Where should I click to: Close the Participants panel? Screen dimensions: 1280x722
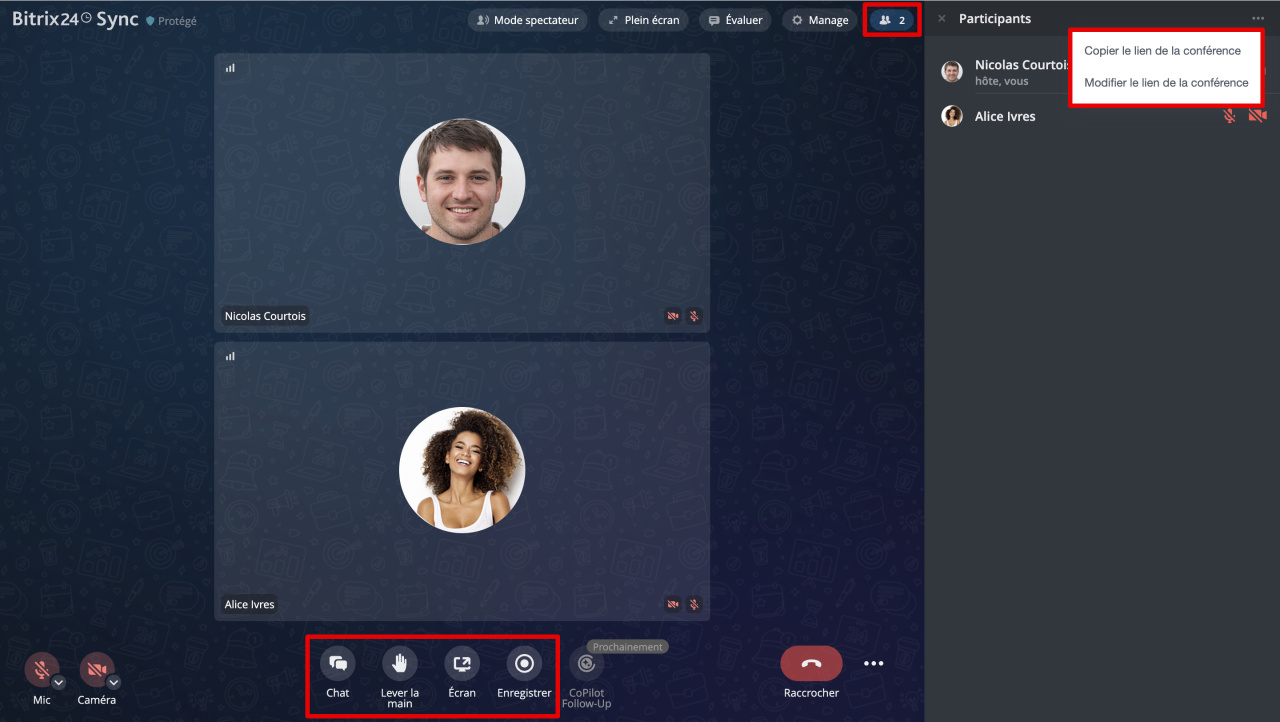941,19
